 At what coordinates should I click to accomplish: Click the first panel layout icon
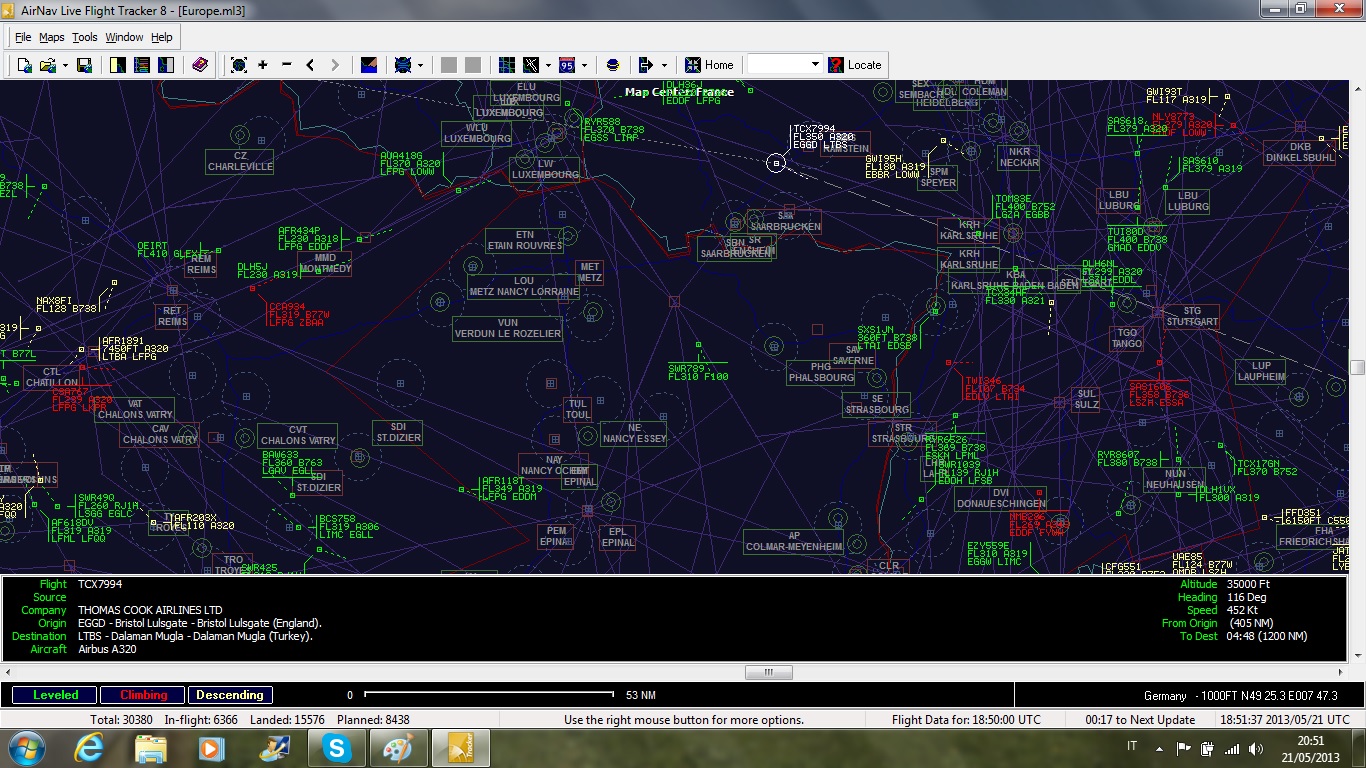pyautogui.click(x=117, y=65)
